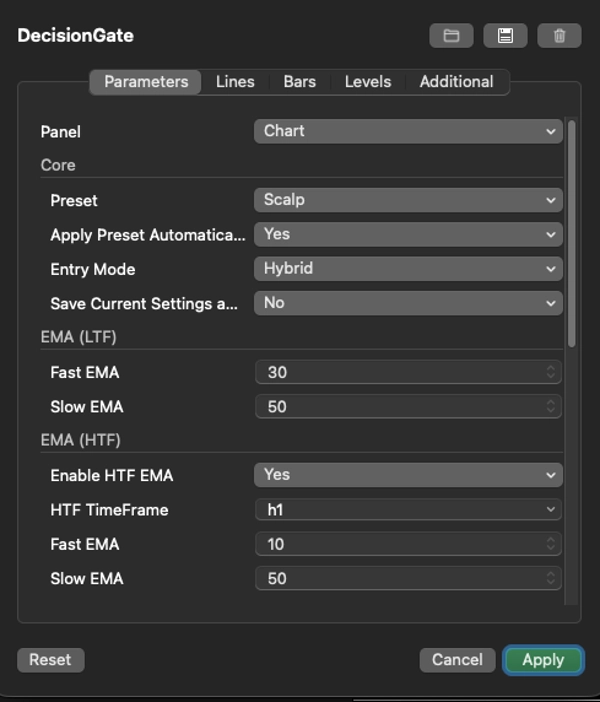Go to the Additional tab
The image size is (600, 702).
456,82
